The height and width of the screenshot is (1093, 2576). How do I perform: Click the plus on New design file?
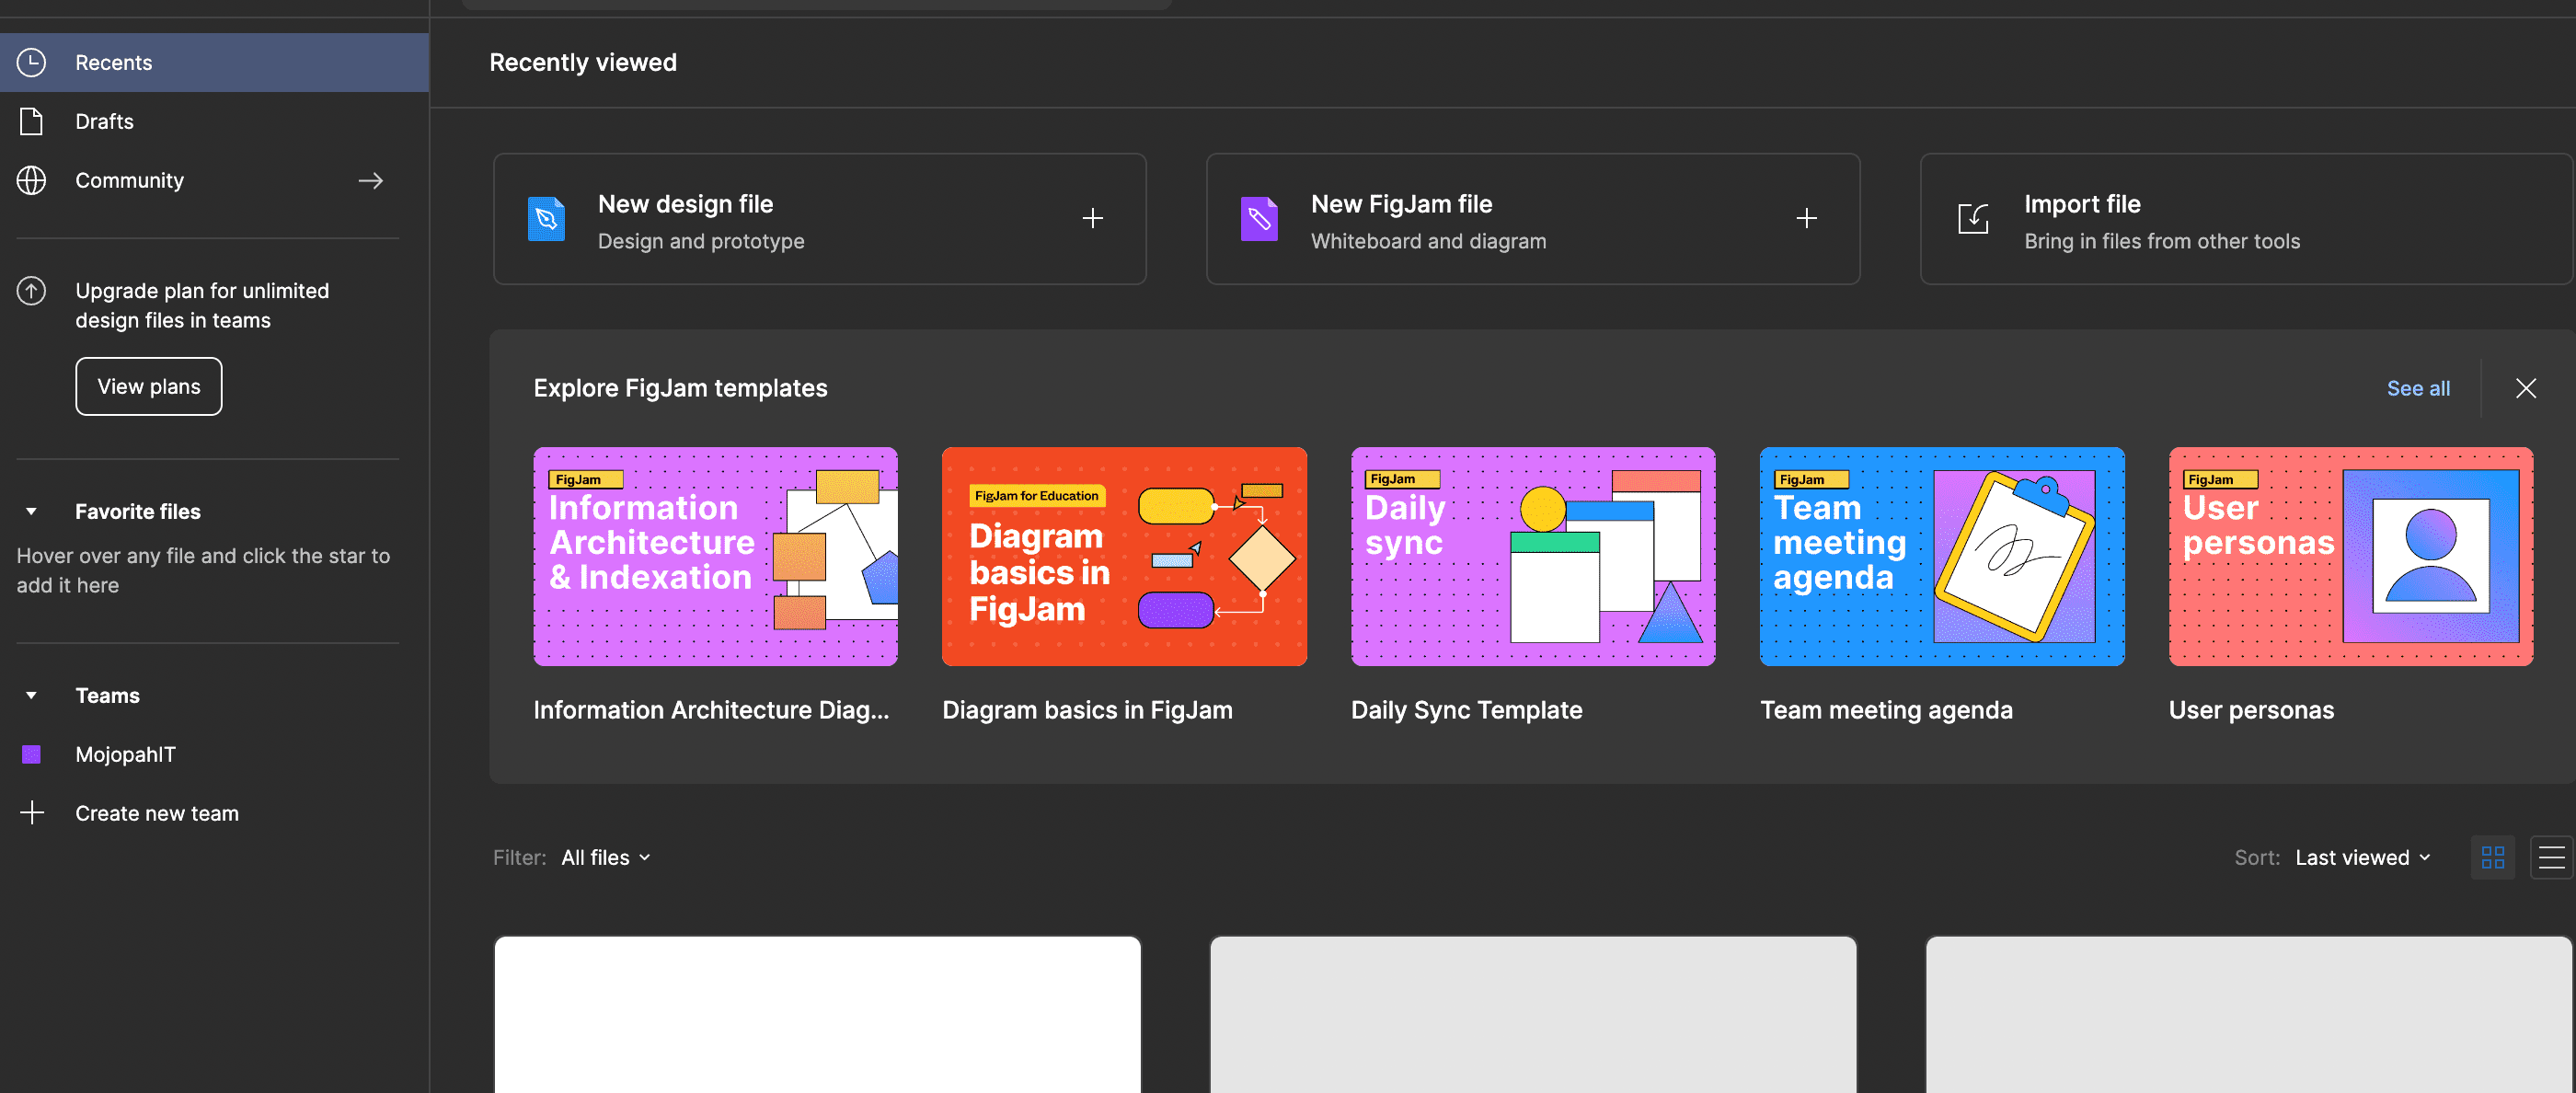(1093, 218)
